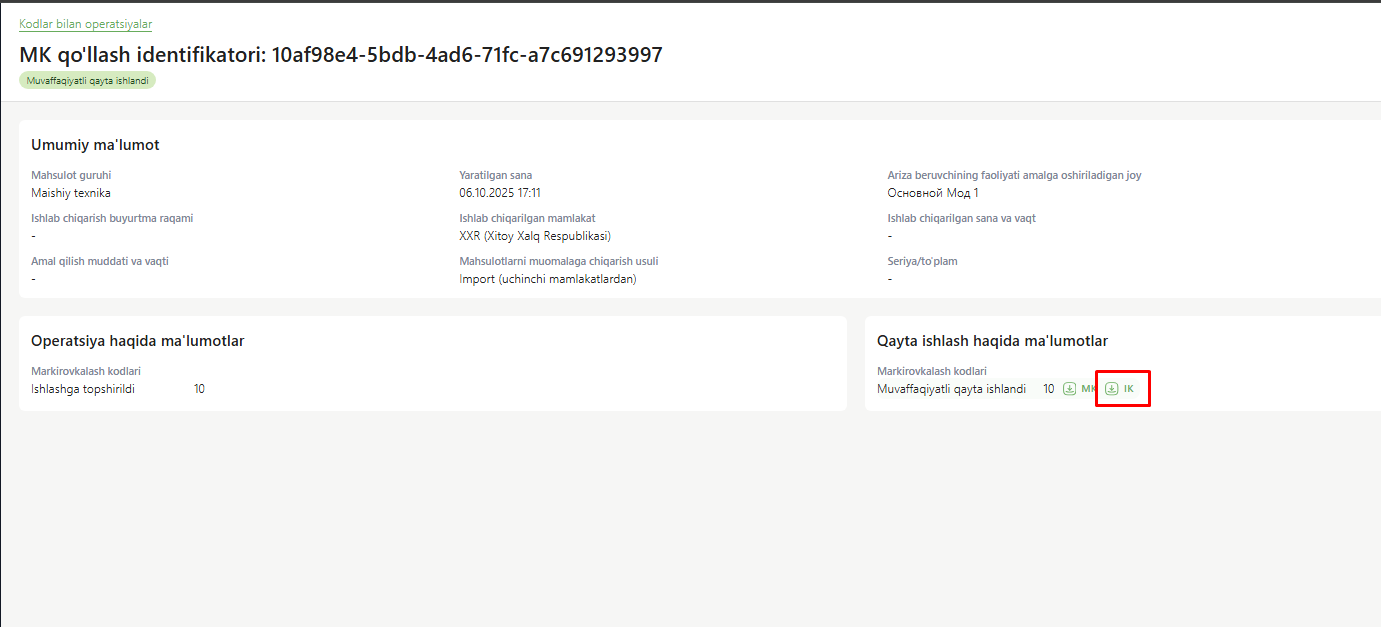1381x627 pixels.
Task: Click the 'Основной Мод 1' activity location value
Action: pyautogui.click(x=933, y=193)
